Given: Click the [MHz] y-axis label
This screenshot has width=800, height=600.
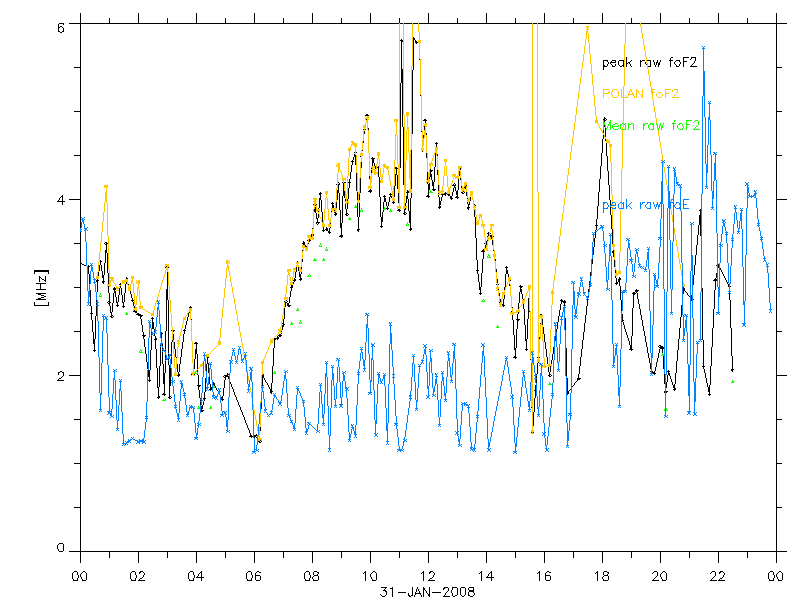Looking at the screenshot, I should click(x=40, y=288).
